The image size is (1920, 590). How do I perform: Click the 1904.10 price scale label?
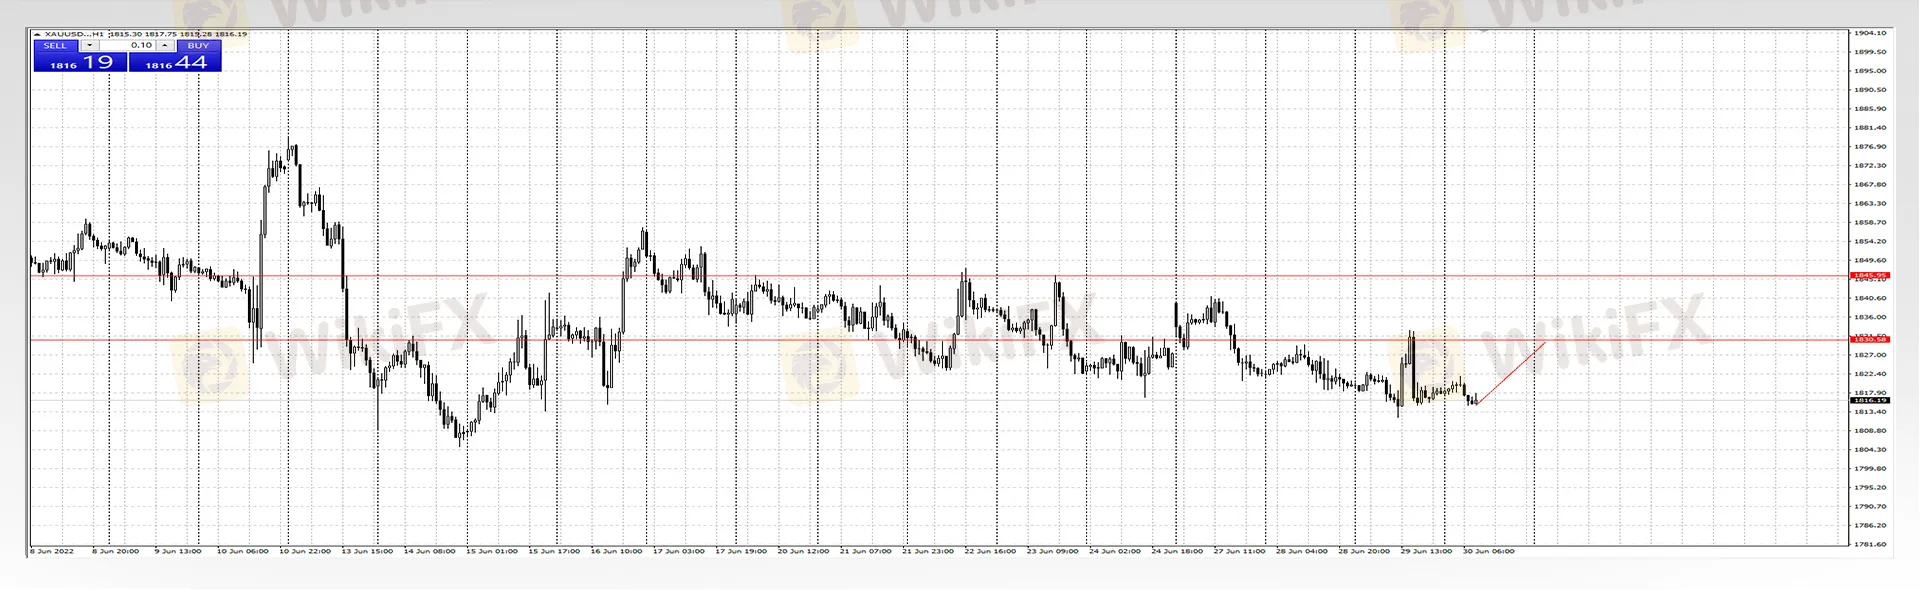(x=1869, y=33)
